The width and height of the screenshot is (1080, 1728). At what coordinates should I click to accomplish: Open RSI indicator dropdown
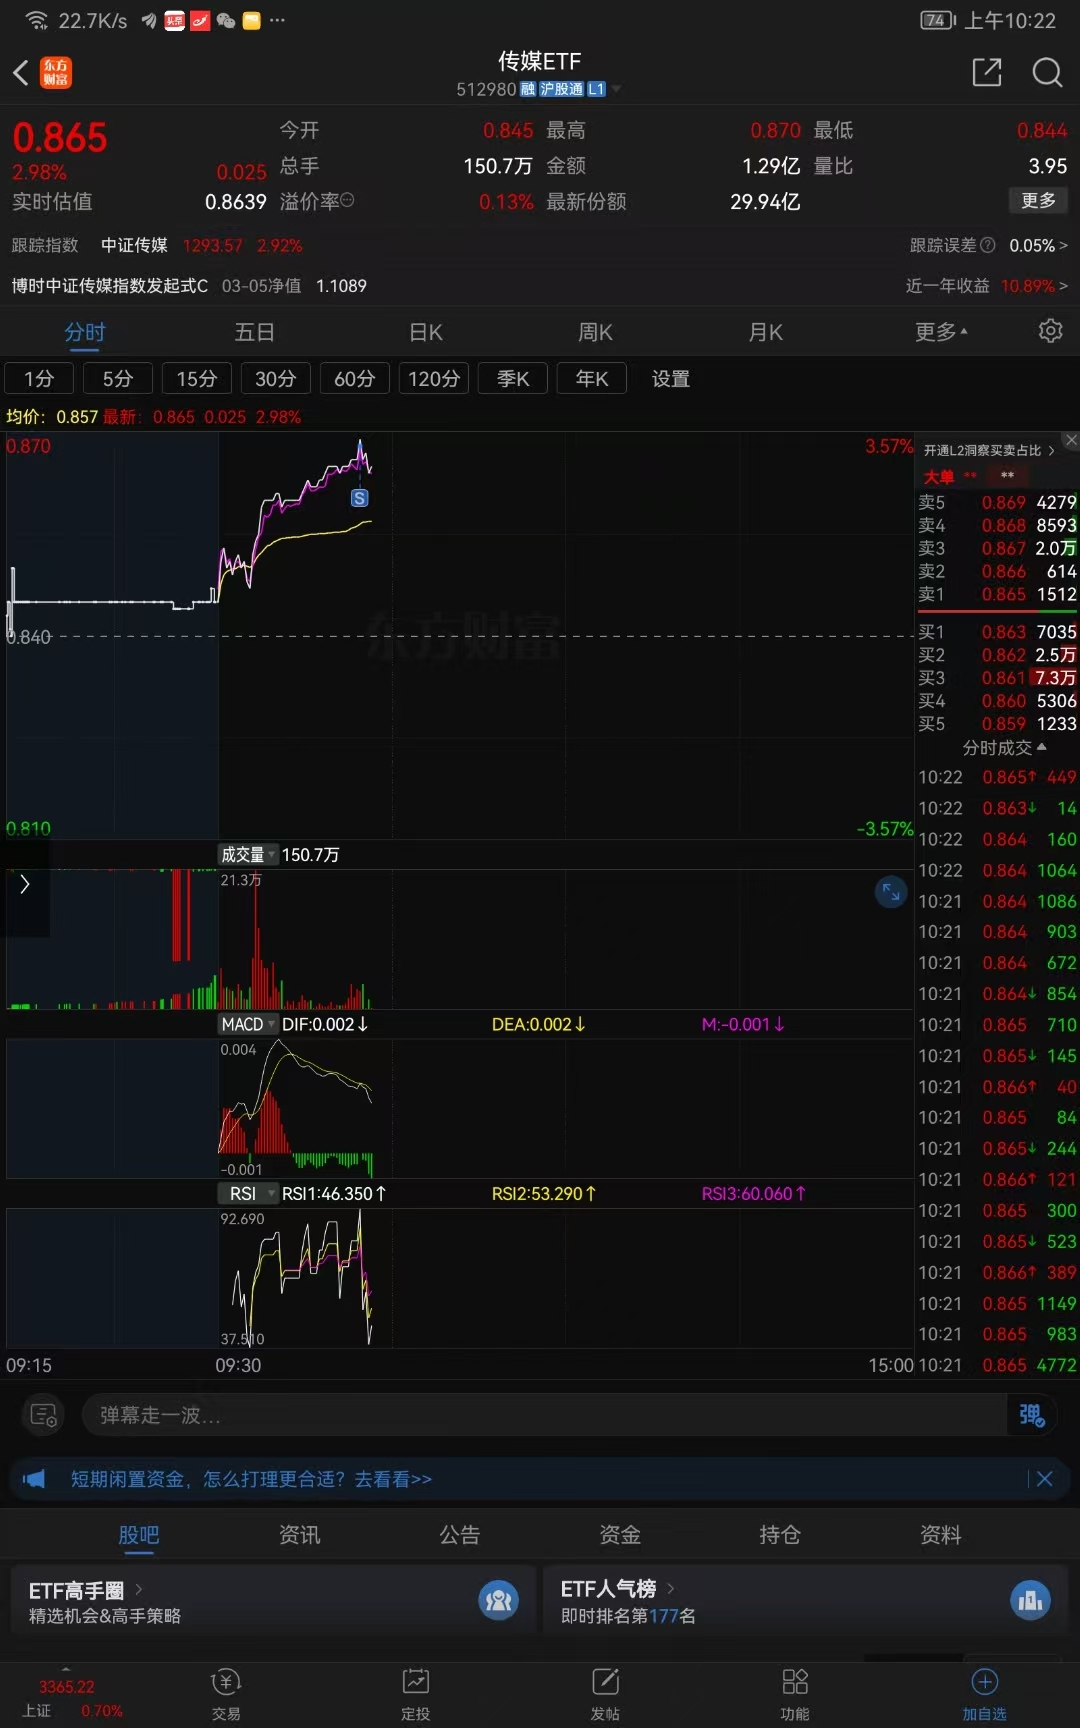[x=249, y=1193]
